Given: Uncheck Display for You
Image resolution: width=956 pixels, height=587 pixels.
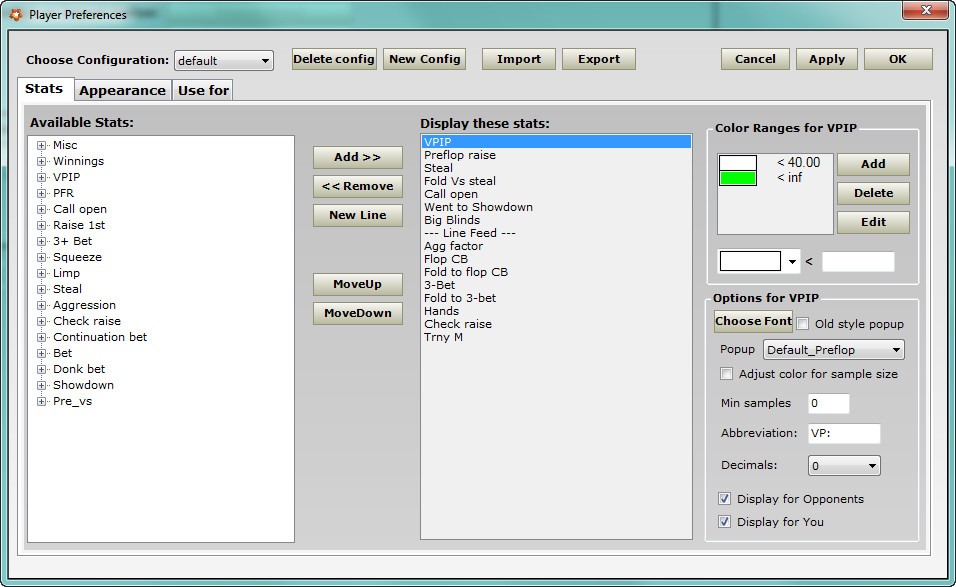Looking at the screenshot, I should click(x=724, y=522).
